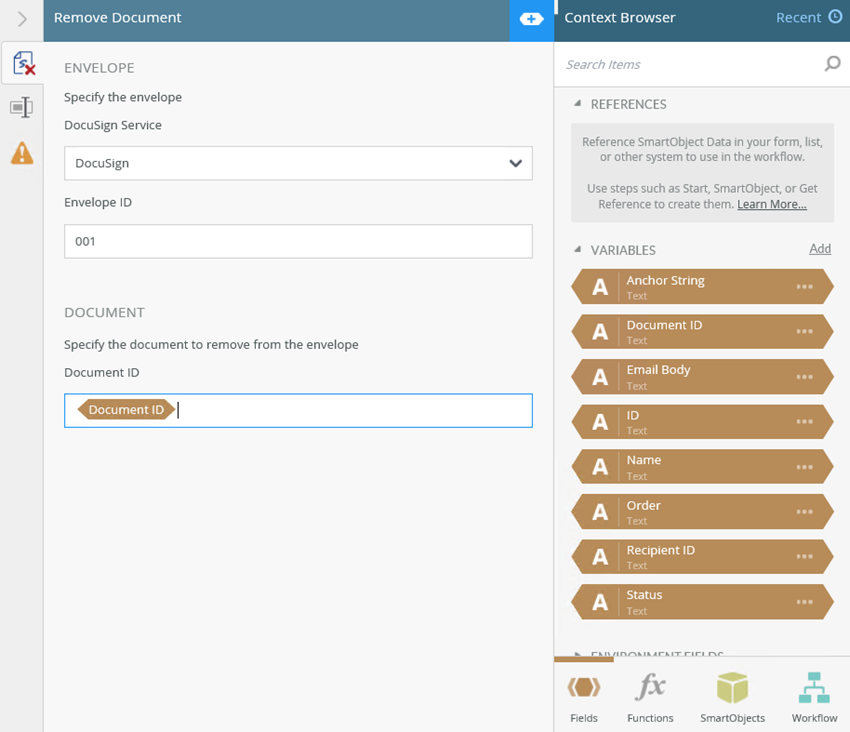Click the Add variable link
This screenshot has width=850, height=732.
pos(819,249)
